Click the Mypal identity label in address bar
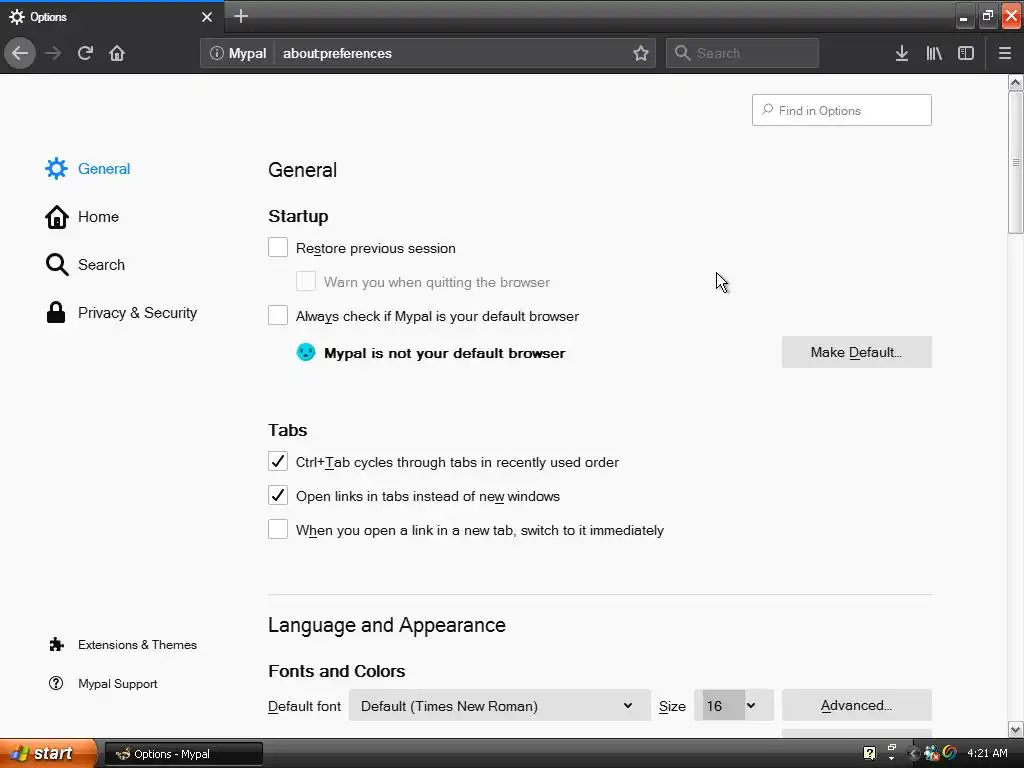Viewport: 1024px width, 768px height. [x=247, y=53]
